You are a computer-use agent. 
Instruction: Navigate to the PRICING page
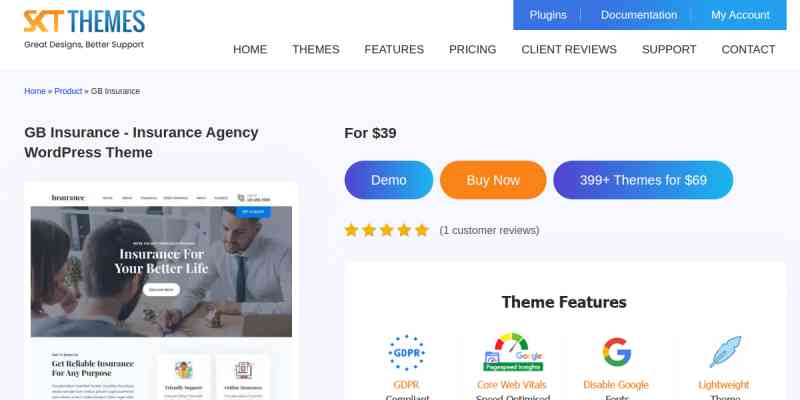click(472, 49)
